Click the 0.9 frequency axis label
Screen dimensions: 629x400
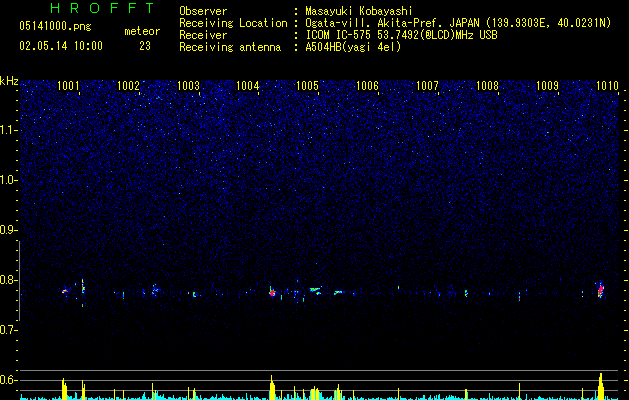click(8, 230)
